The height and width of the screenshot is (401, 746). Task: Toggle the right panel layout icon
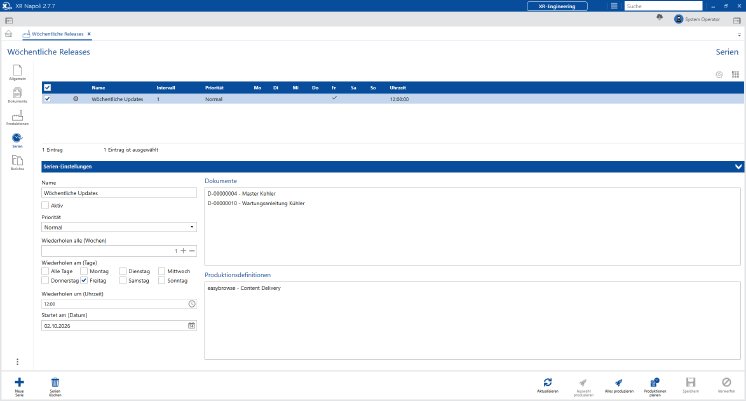[x=736, y=20]
